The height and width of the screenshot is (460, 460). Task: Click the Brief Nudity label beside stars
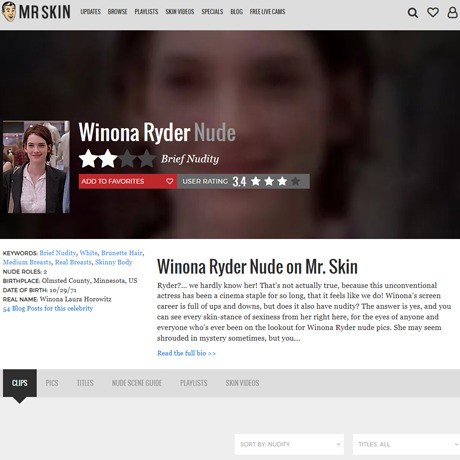click(190, 159)
